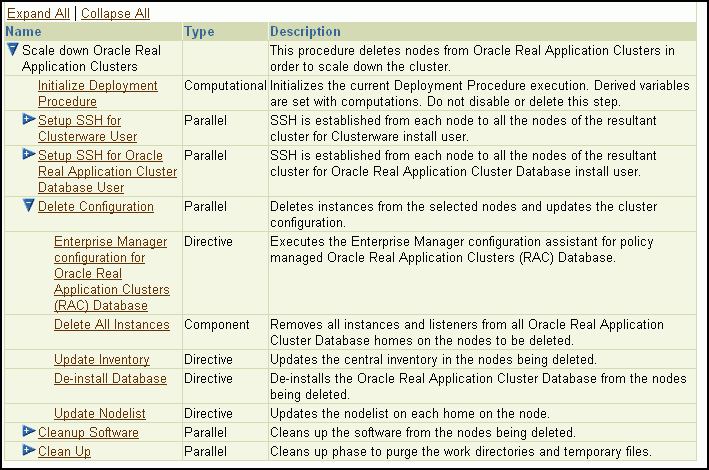This screenshot has height=470, width=709.
Task: Expand the Setup SSH for Clusterware User step
Action: point(29,119)
